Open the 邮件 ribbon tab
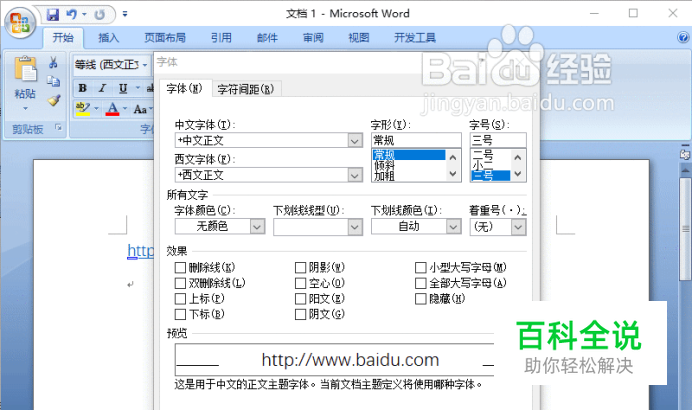Image resolution: width=692 pixels, height=410 pixels. [x=267, y=38]
